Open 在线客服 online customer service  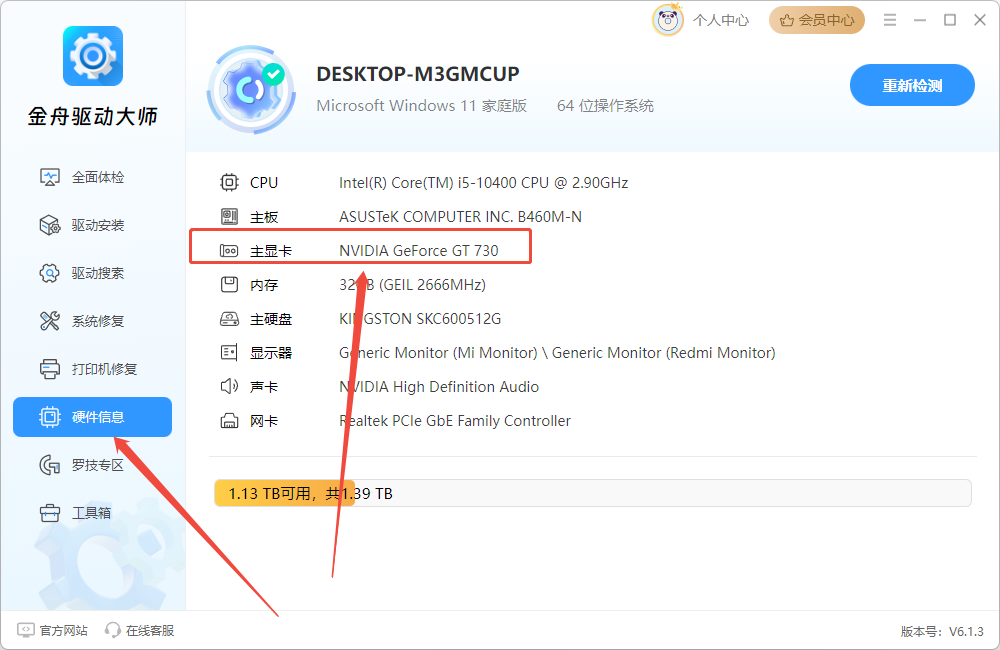click(x=140, y=630)
